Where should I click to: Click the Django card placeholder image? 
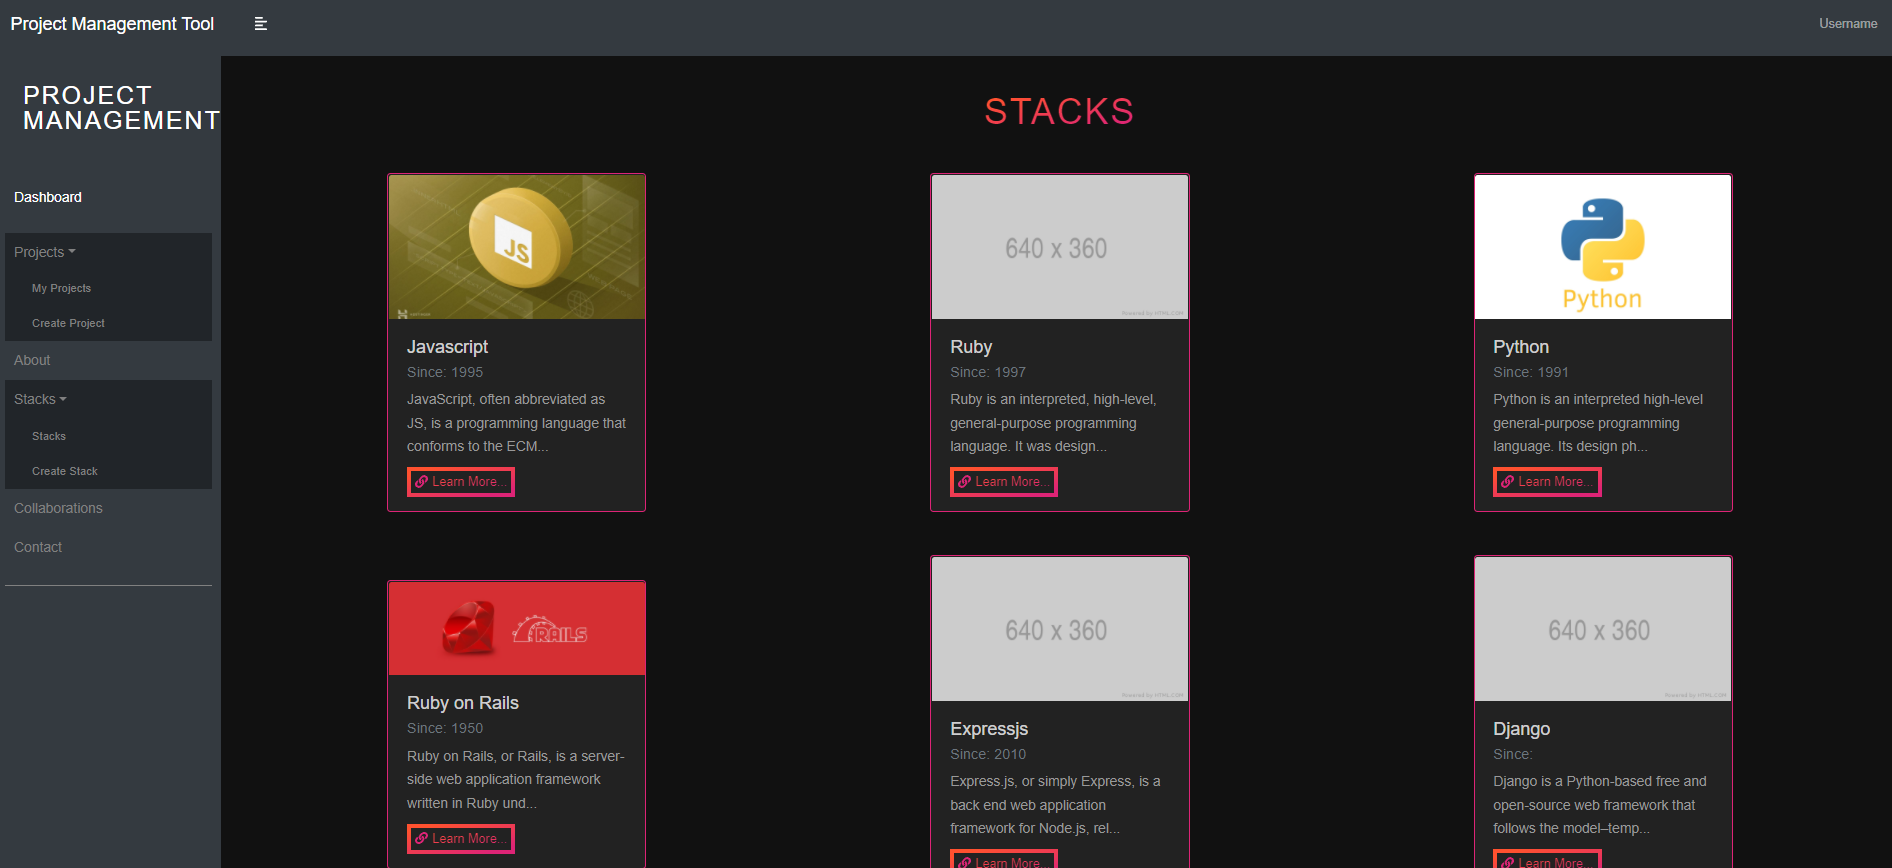1603,629
